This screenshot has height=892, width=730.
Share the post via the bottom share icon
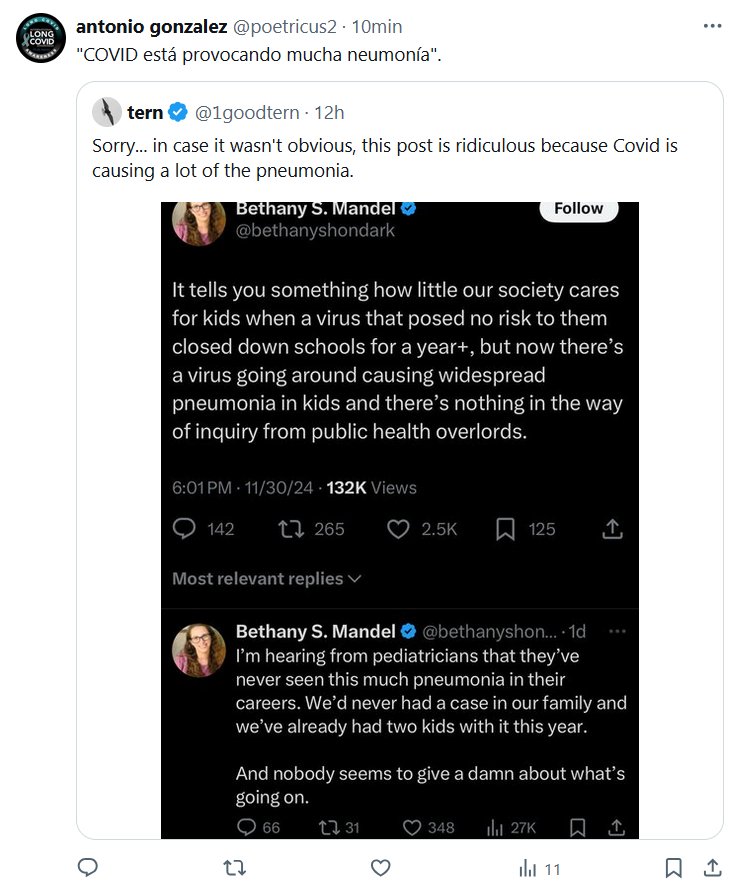(712, 868)
